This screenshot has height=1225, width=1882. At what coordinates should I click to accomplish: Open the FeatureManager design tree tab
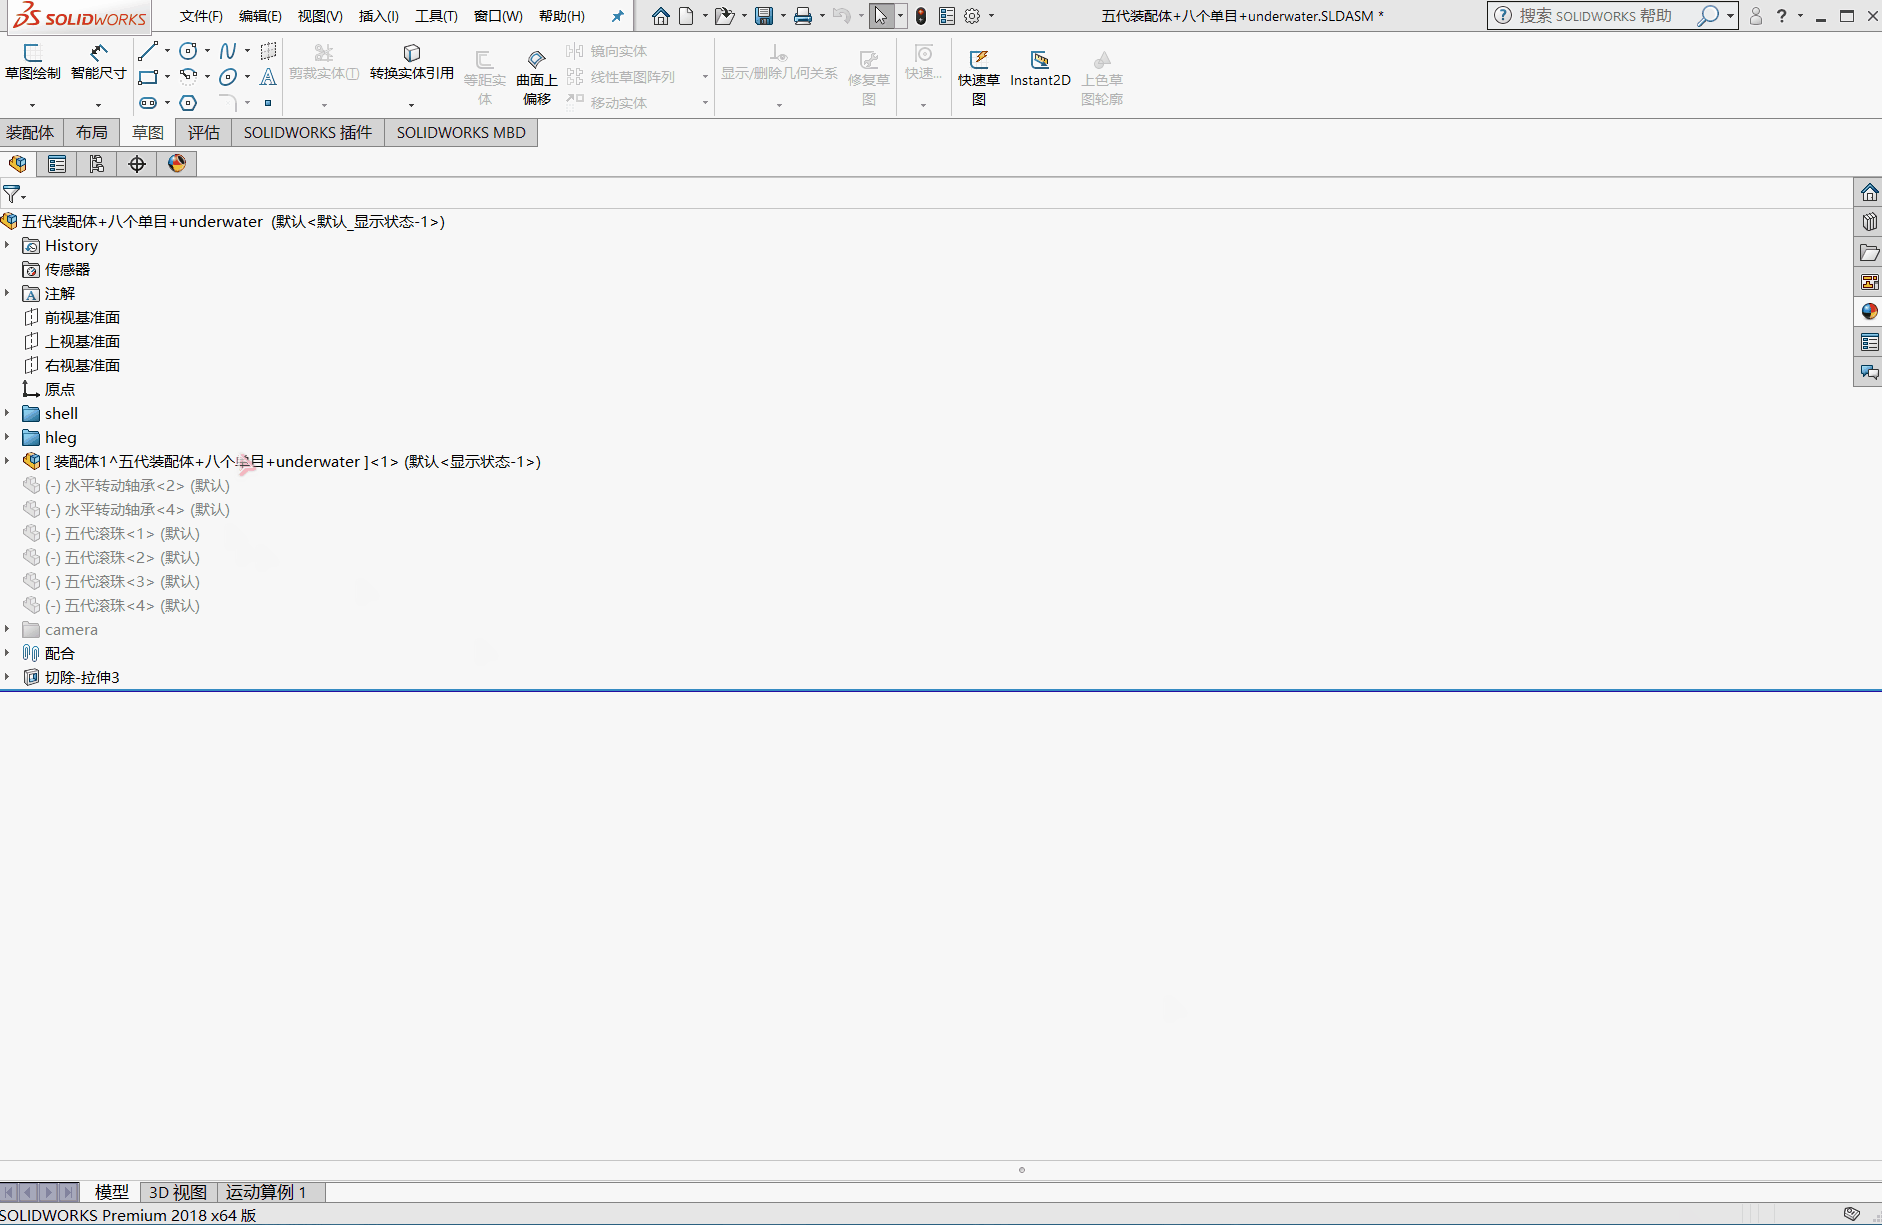click(18, 164)
